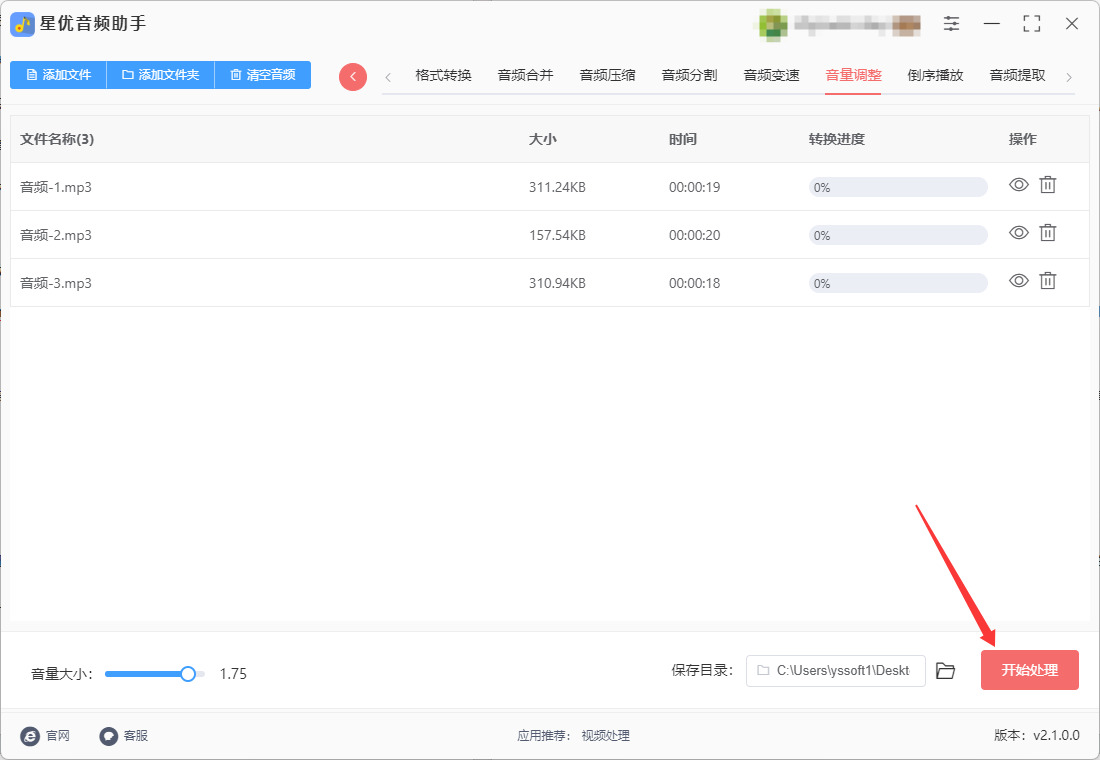Switch to the 音频合并 tab
Image resolution: width=1100 pixels, height=760 pixels.
click(525, 75)
